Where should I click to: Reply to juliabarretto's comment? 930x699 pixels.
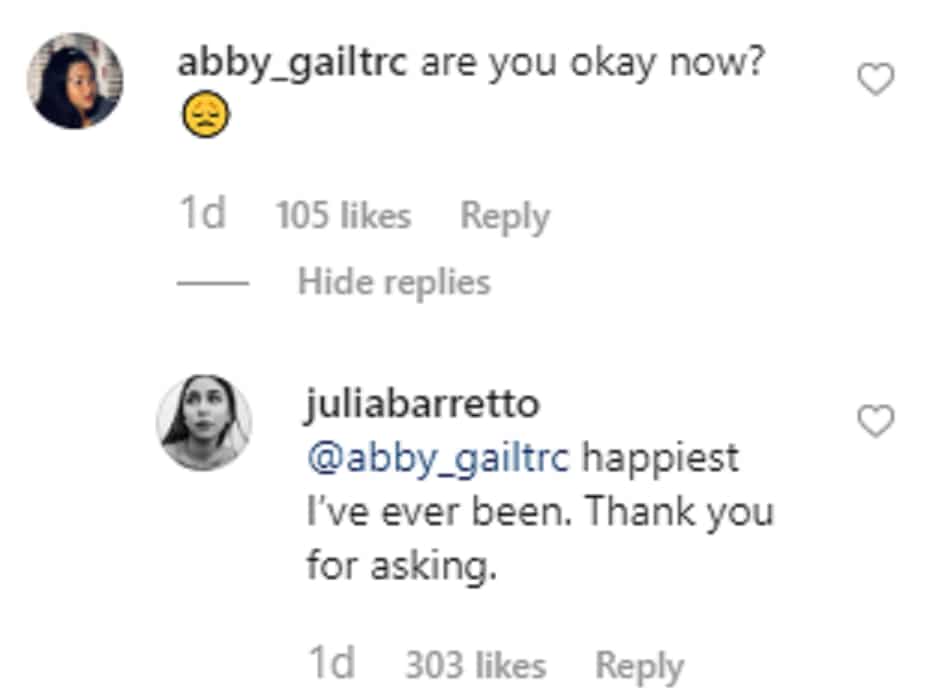point(639,666)
